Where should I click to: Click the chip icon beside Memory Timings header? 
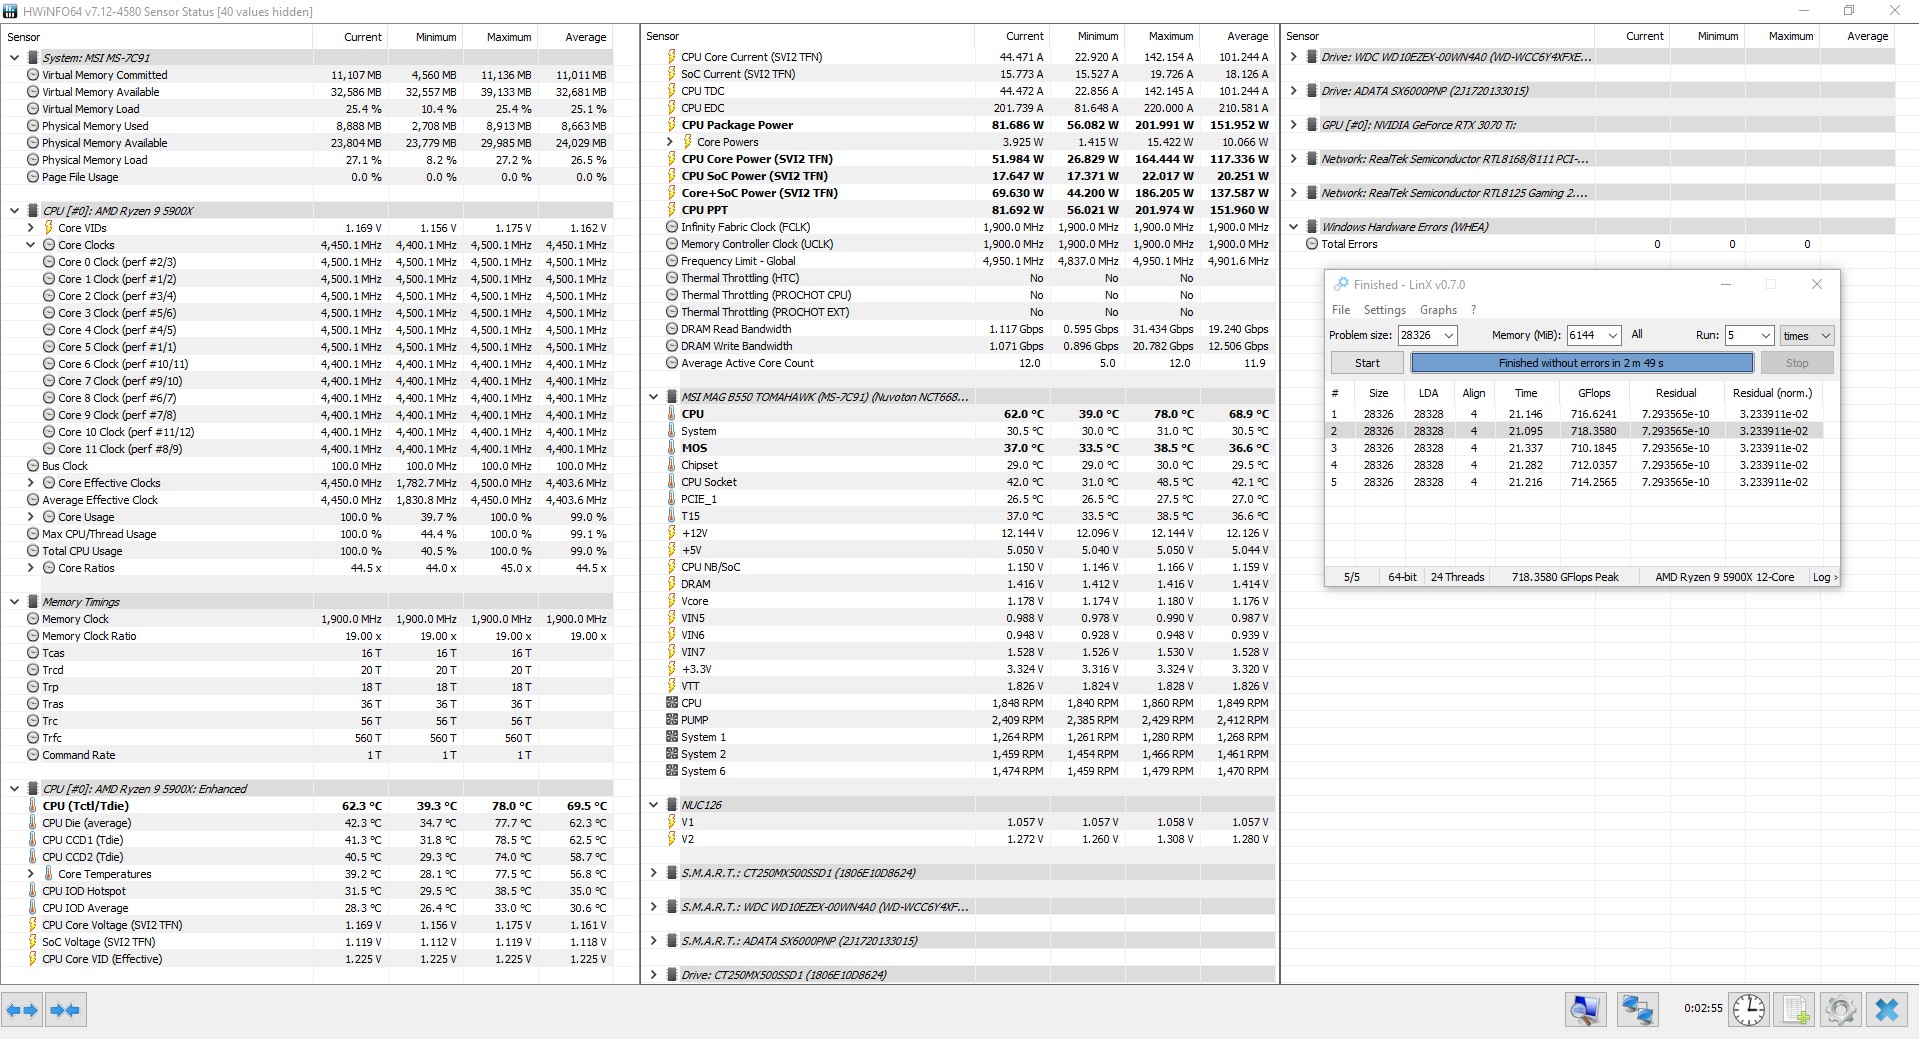coord(32,602)
